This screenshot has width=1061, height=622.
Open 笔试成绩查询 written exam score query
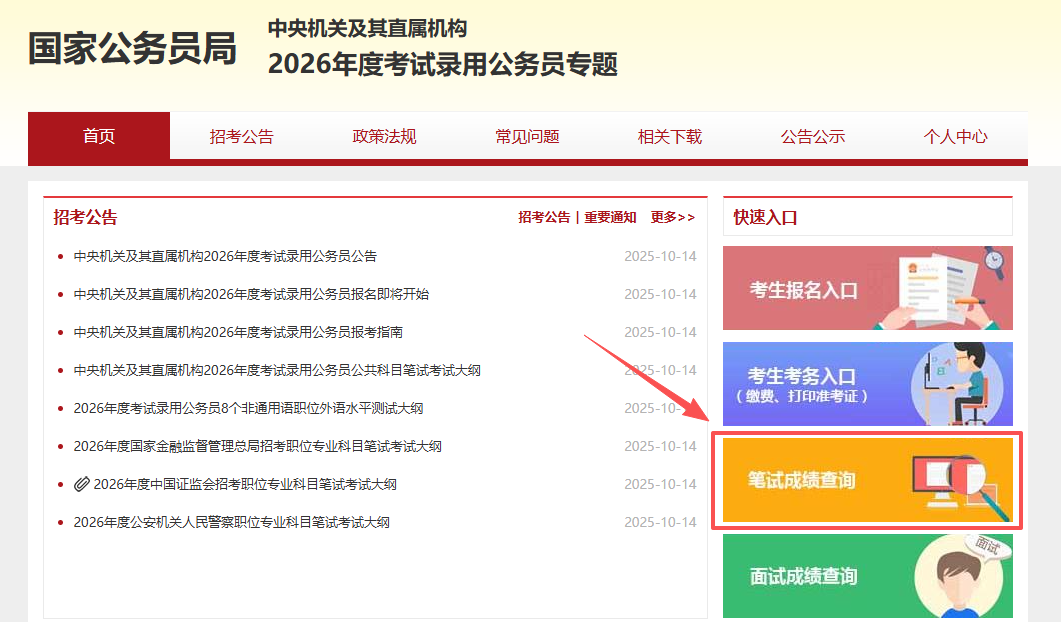click(x=866, y=480)
